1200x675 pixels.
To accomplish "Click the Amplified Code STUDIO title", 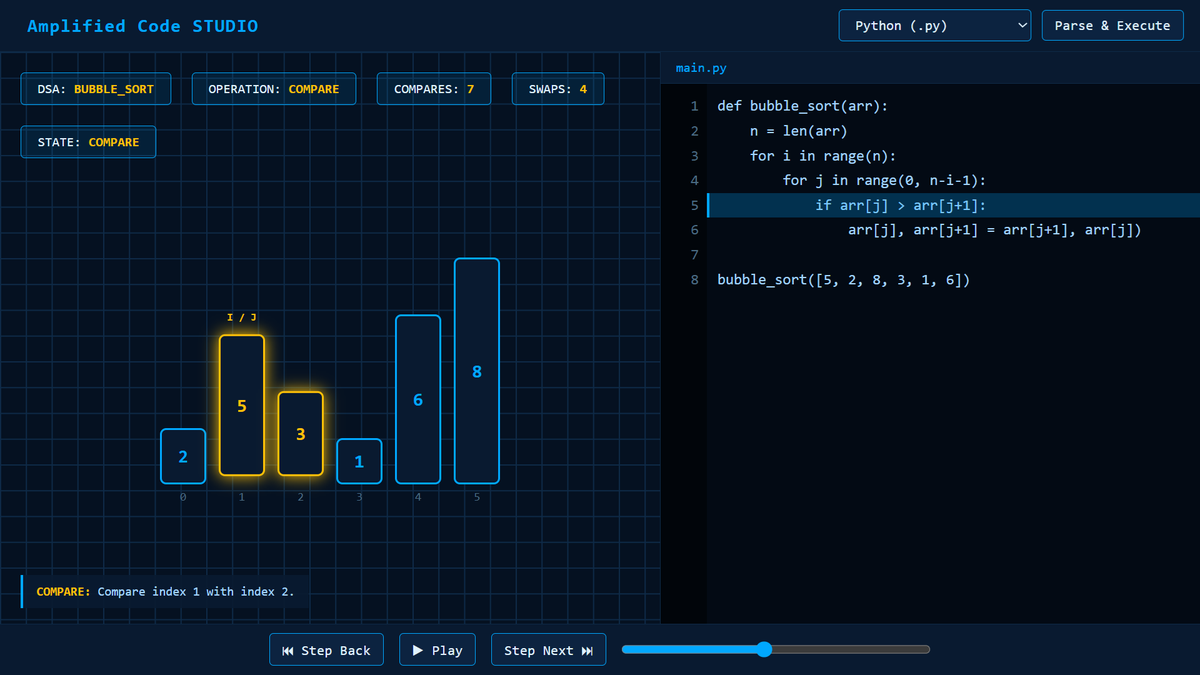I will click(x=143, y=26).
